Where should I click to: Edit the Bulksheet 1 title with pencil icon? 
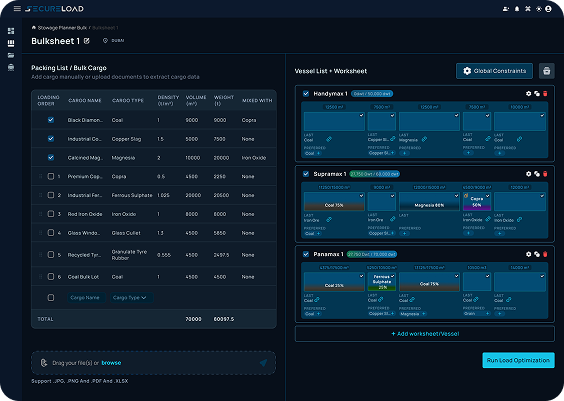tap(87, 41)
